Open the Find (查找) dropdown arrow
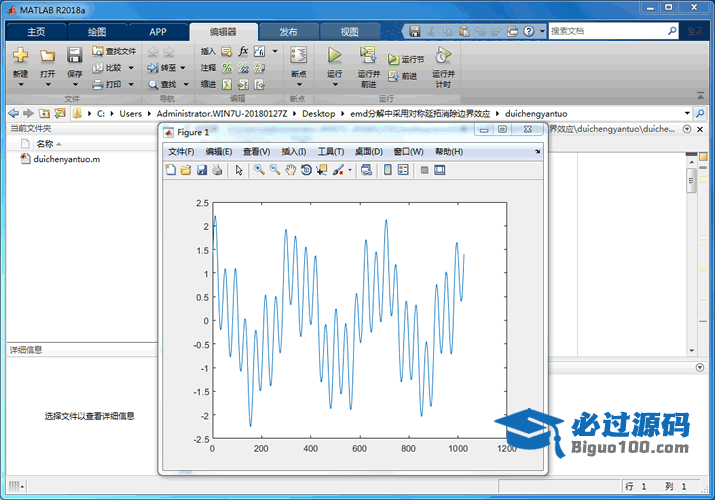The height and width of the screenshot is (500, 715). [186, 84]
